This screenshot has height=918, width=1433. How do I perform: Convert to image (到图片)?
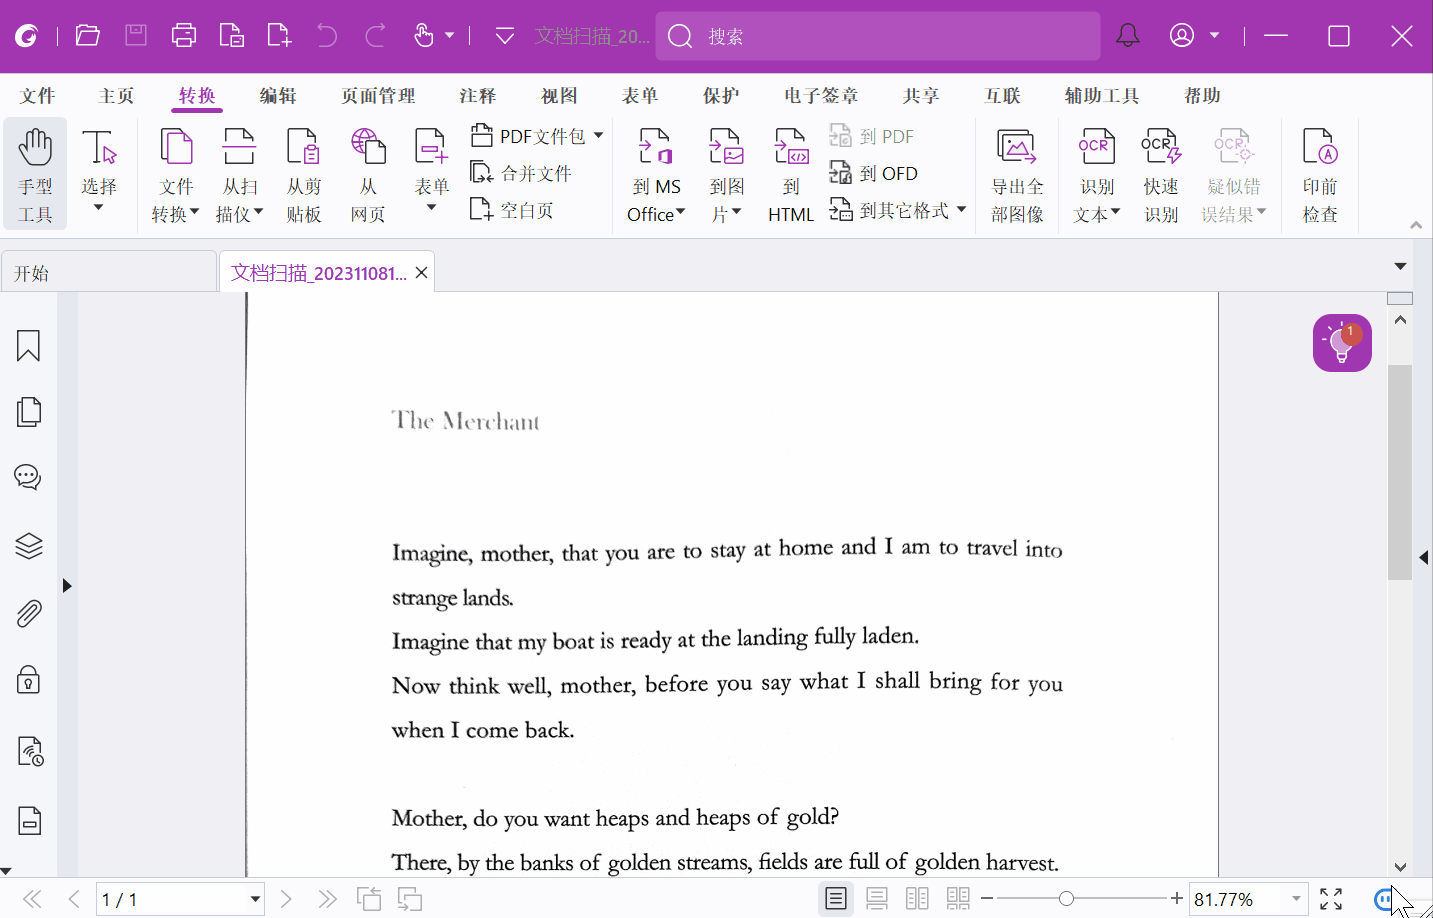coord(727,174)
